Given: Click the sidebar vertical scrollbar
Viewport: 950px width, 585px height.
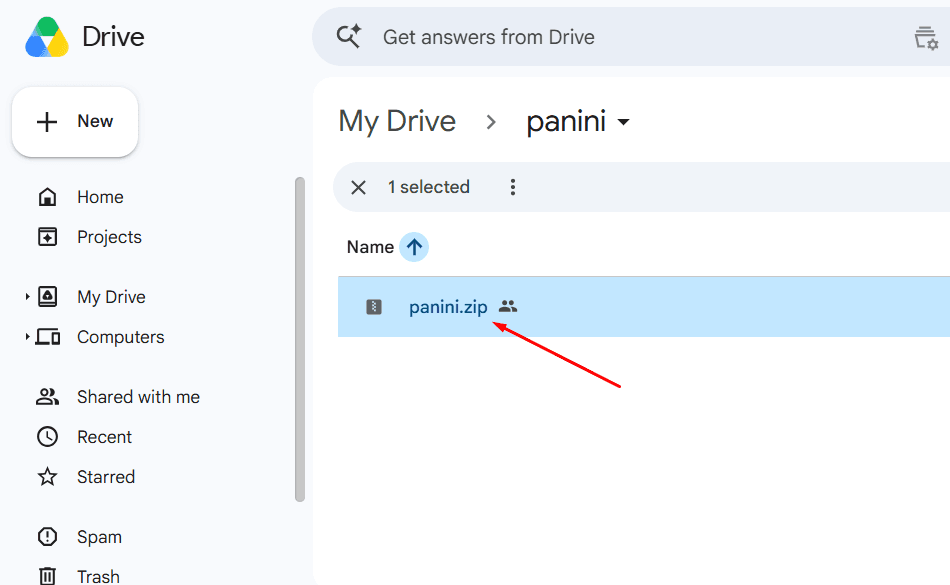Looking at the screenshot, I should (299, 339).
